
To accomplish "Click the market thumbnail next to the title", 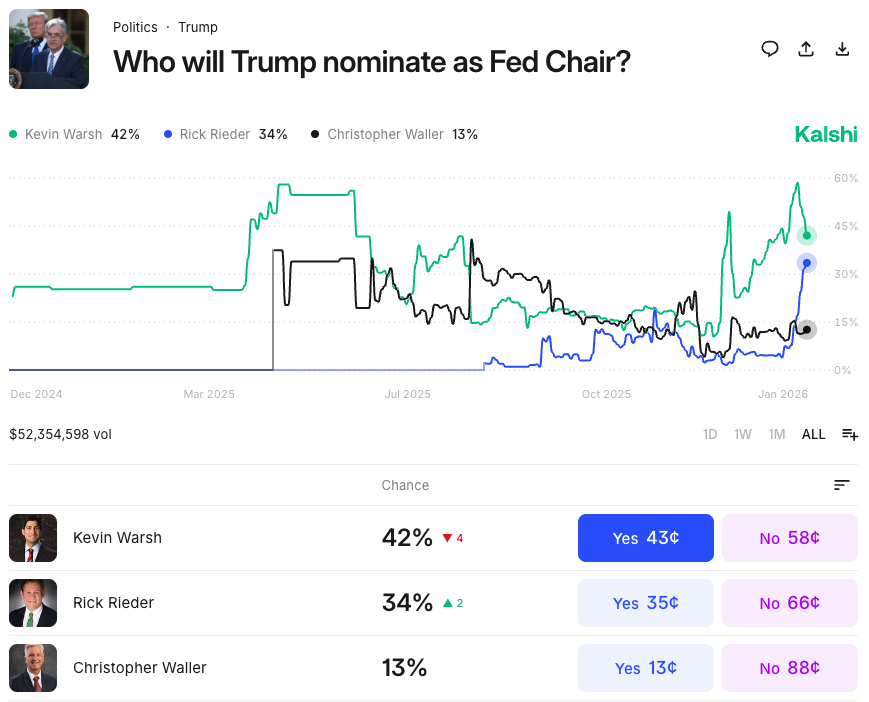I will click(x=48, y=48).
